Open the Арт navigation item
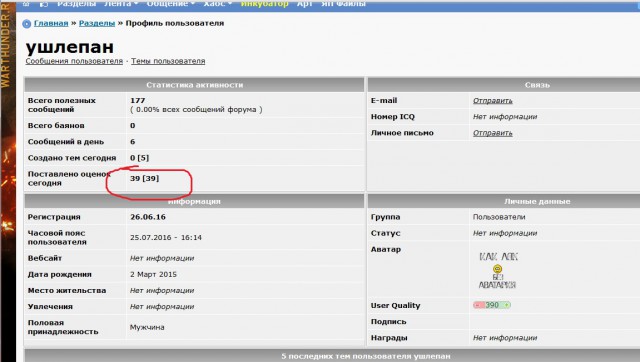640x362 pixels. point(304,4)
